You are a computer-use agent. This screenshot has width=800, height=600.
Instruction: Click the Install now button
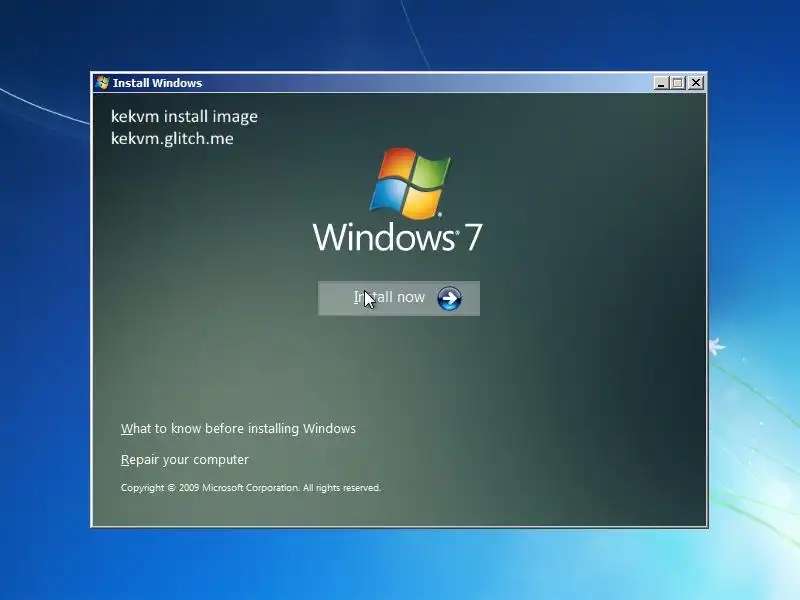pos(398,298)
